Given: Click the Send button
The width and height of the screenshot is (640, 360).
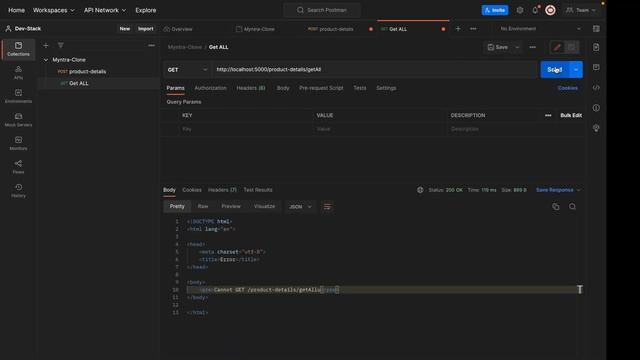Looking at the screenshot, I should tap(555, 70).
